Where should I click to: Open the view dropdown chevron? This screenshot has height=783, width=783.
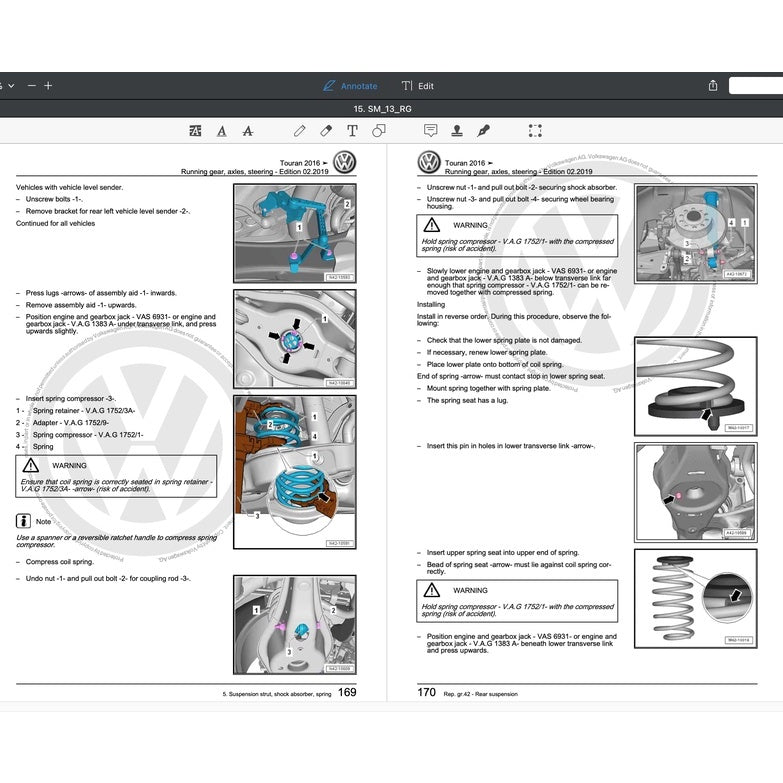pos(11,86)
